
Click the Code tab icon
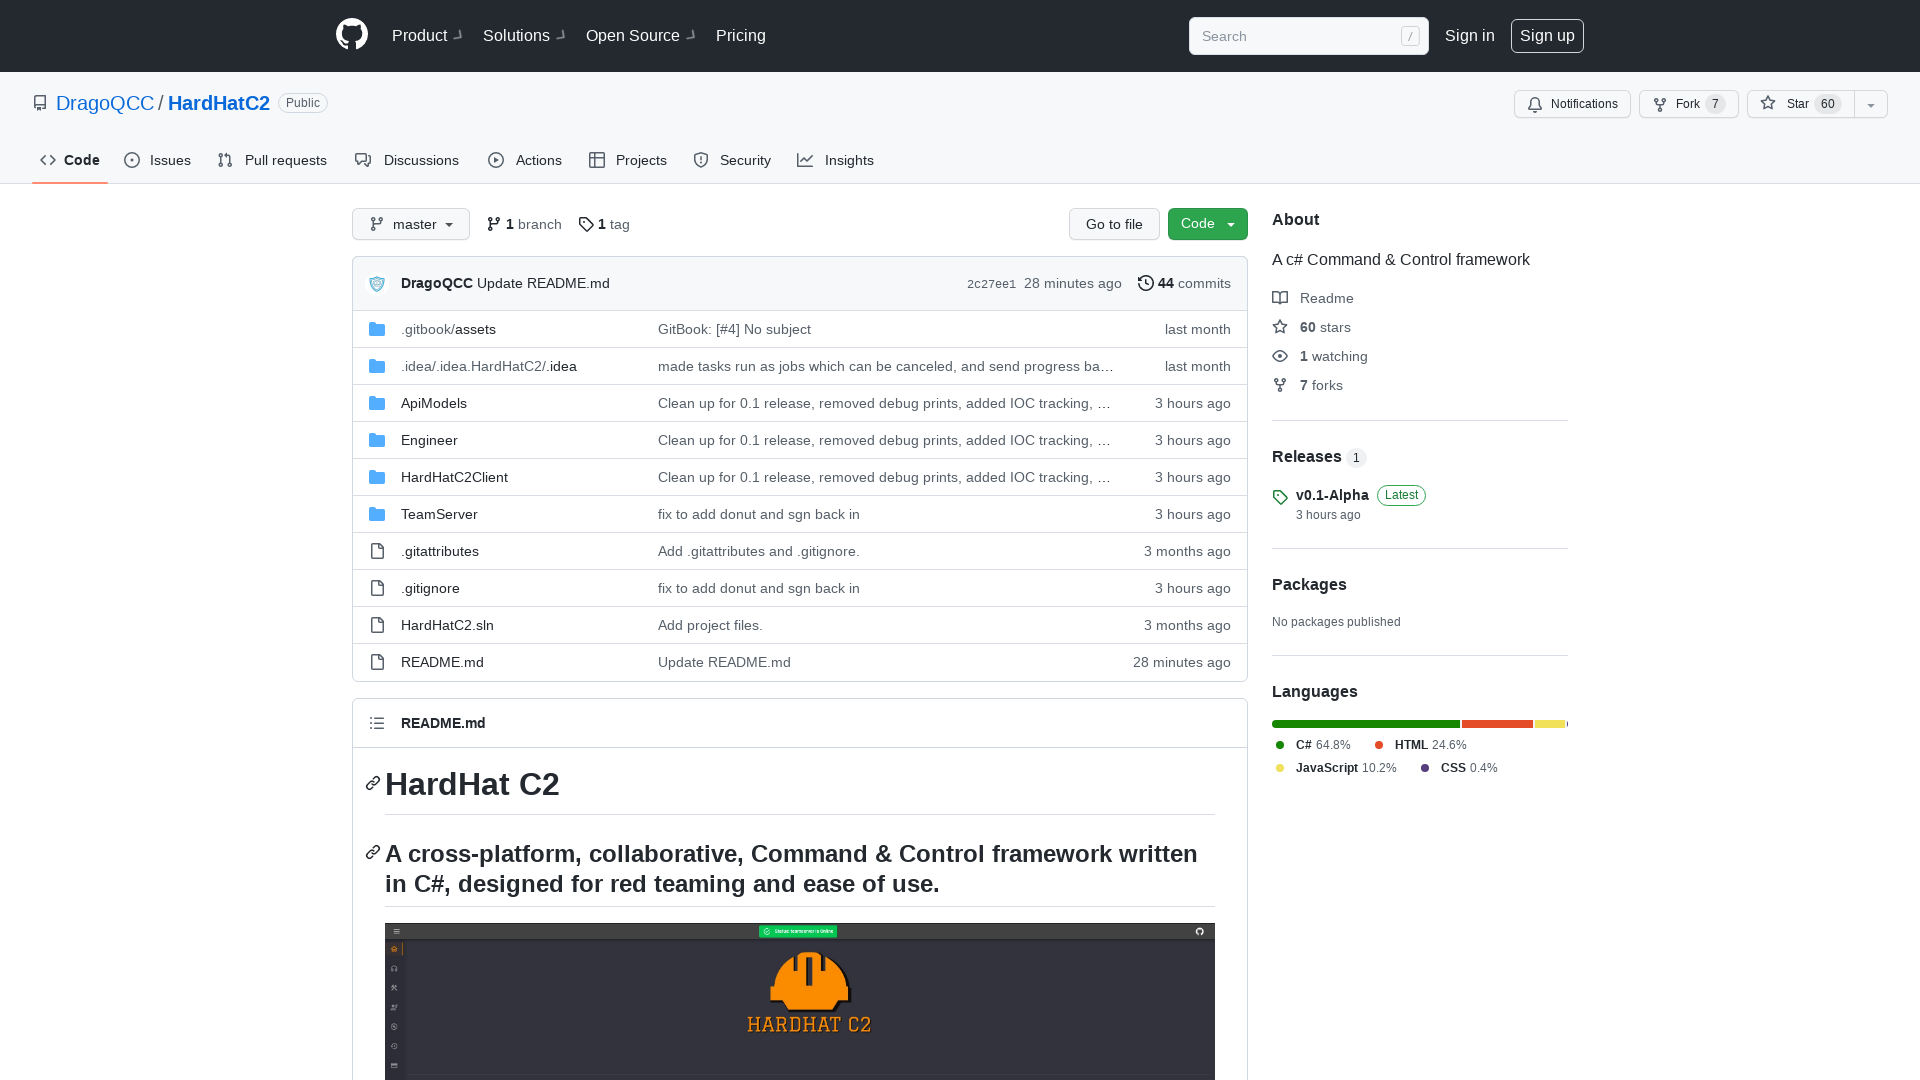(x=47, y=160)
